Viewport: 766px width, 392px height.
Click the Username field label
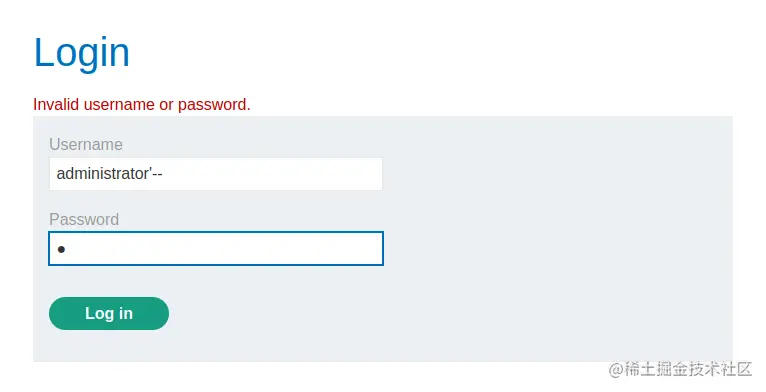[86, 145]
